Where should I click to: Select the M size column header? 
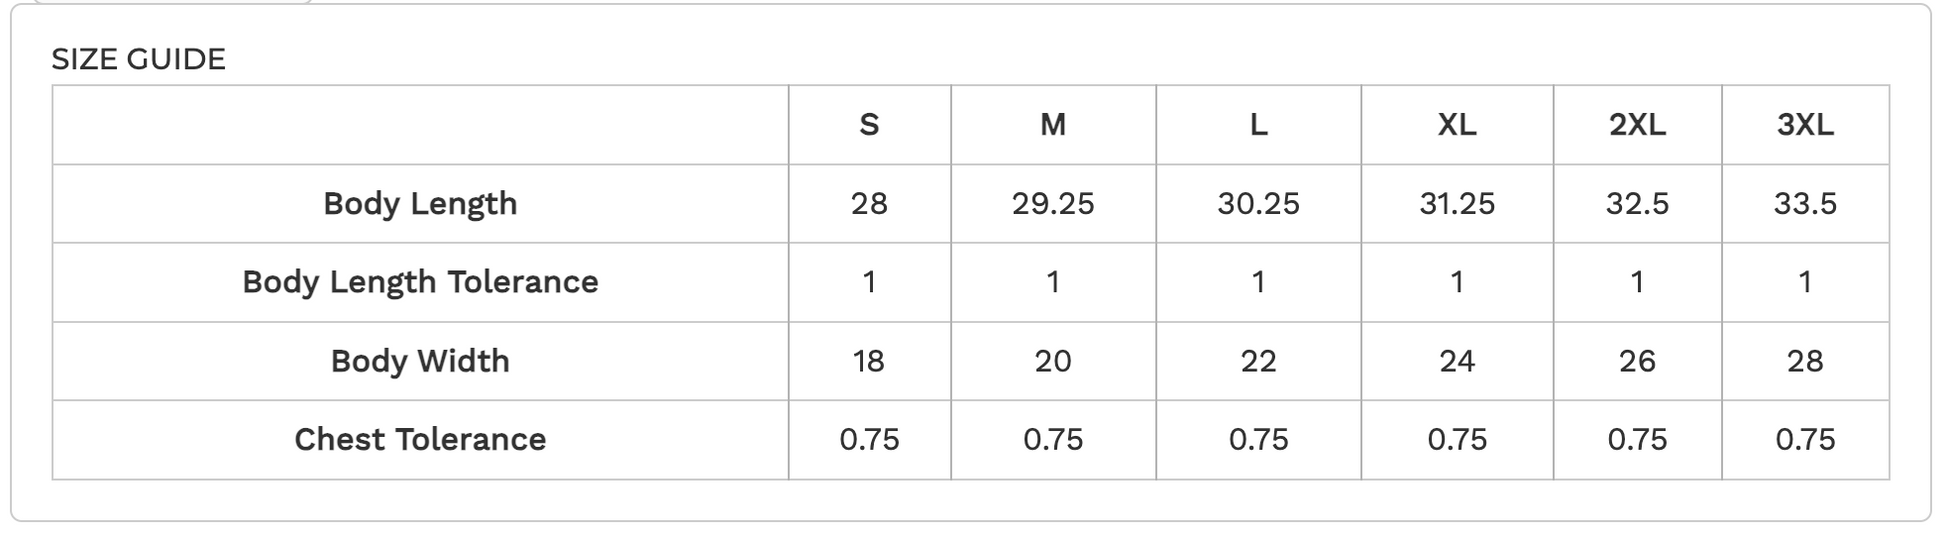1053,125
